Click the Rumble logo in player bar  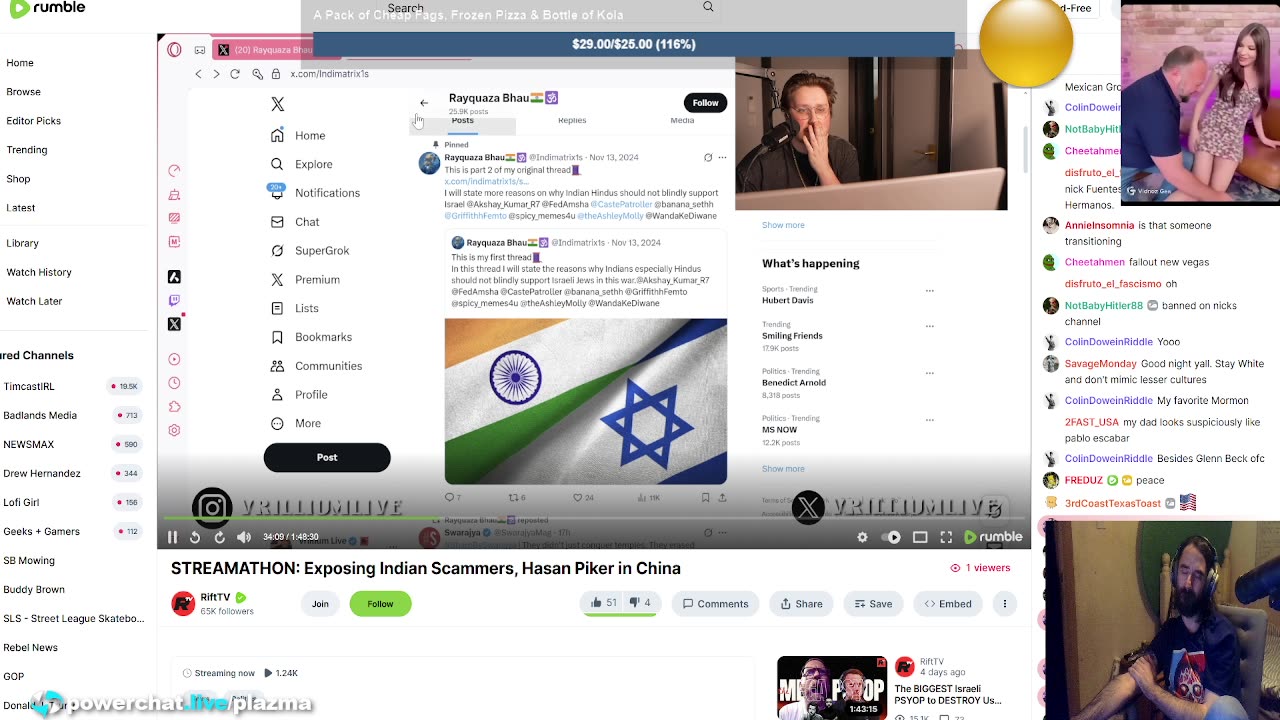tap(993, 537)
